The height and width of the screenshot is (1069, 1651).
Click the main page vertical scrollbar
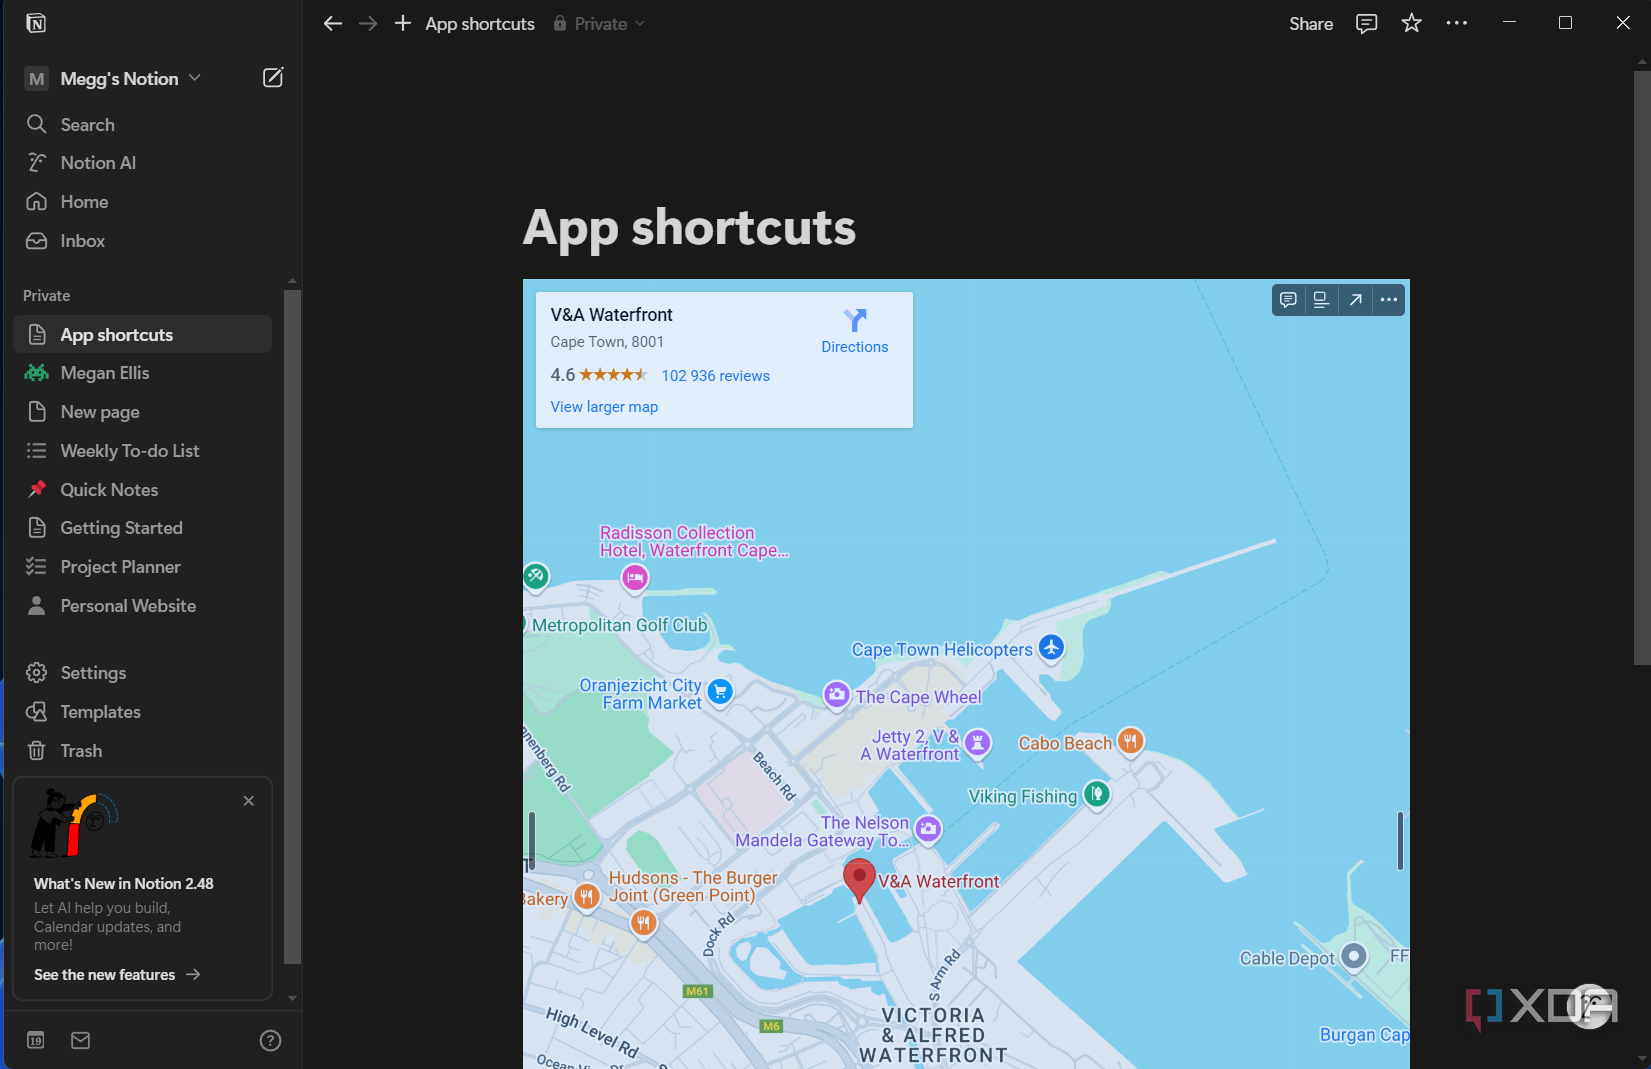tap(1642, 368)
